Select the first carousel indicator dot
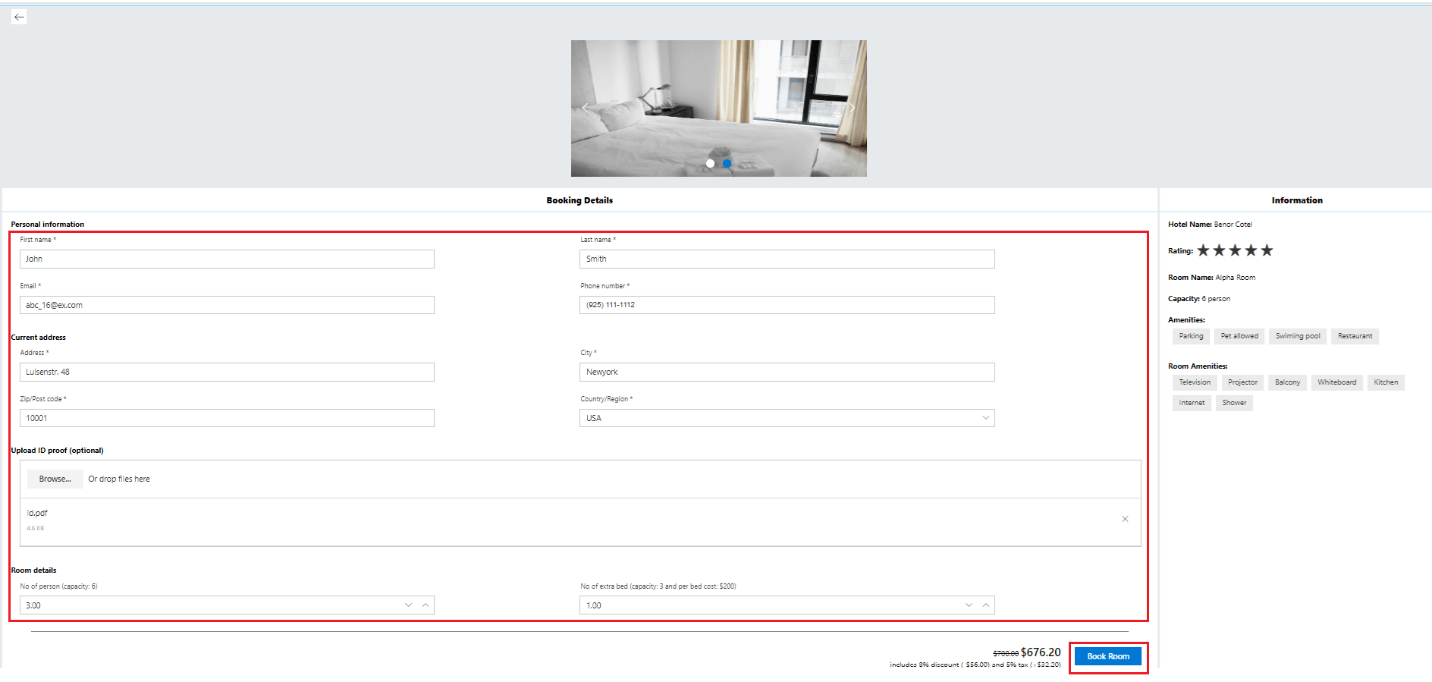 pos(710,163)
